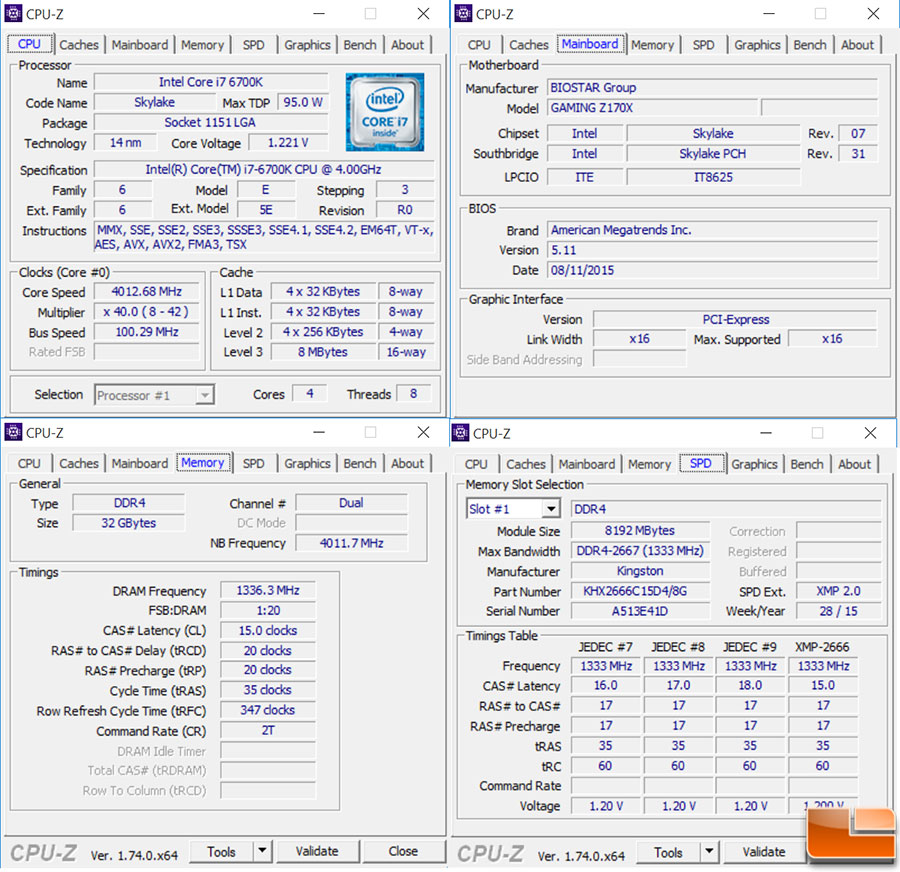Close the CPU tab window
900x872 pixels.
click(x=424, y=13)
